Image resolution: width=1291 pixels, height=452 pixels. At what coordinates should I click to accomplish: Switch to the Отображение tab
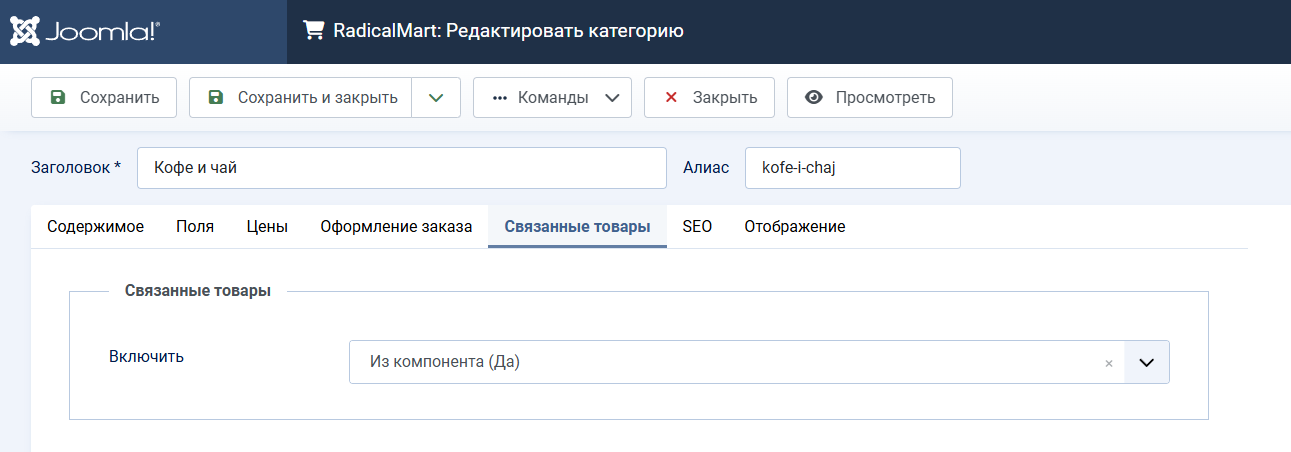(x=794, y=227)
